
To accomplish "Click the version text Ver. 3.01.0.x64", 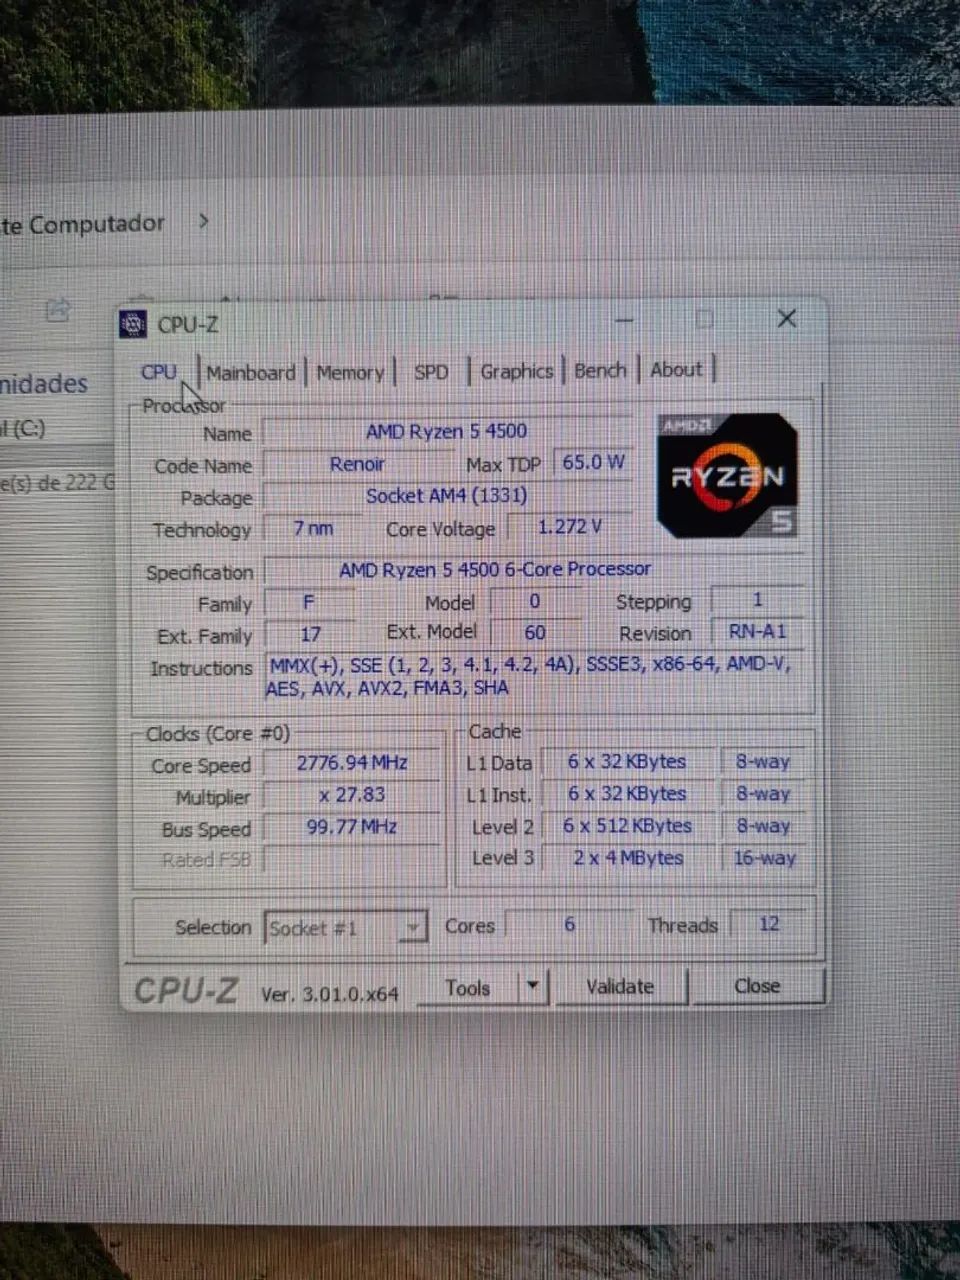I will pyautogui.click(x=330, y=994).
